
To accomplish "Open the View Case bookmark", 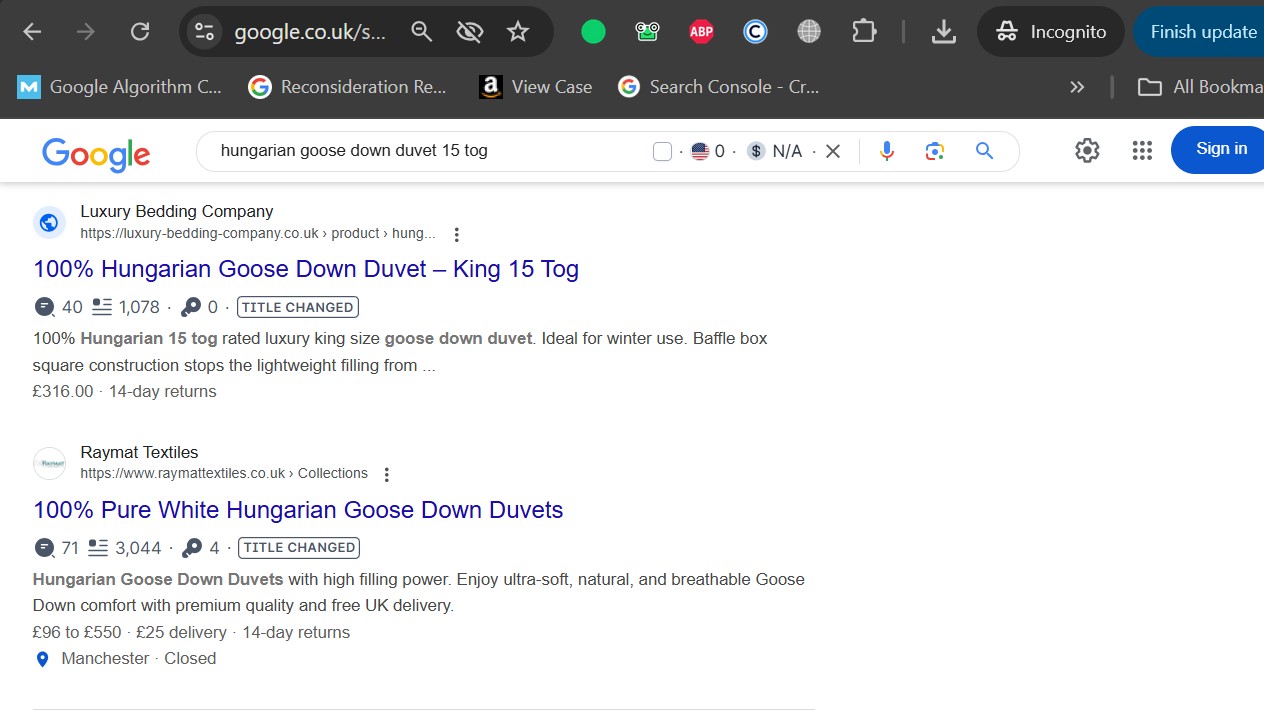I will 536,87.
